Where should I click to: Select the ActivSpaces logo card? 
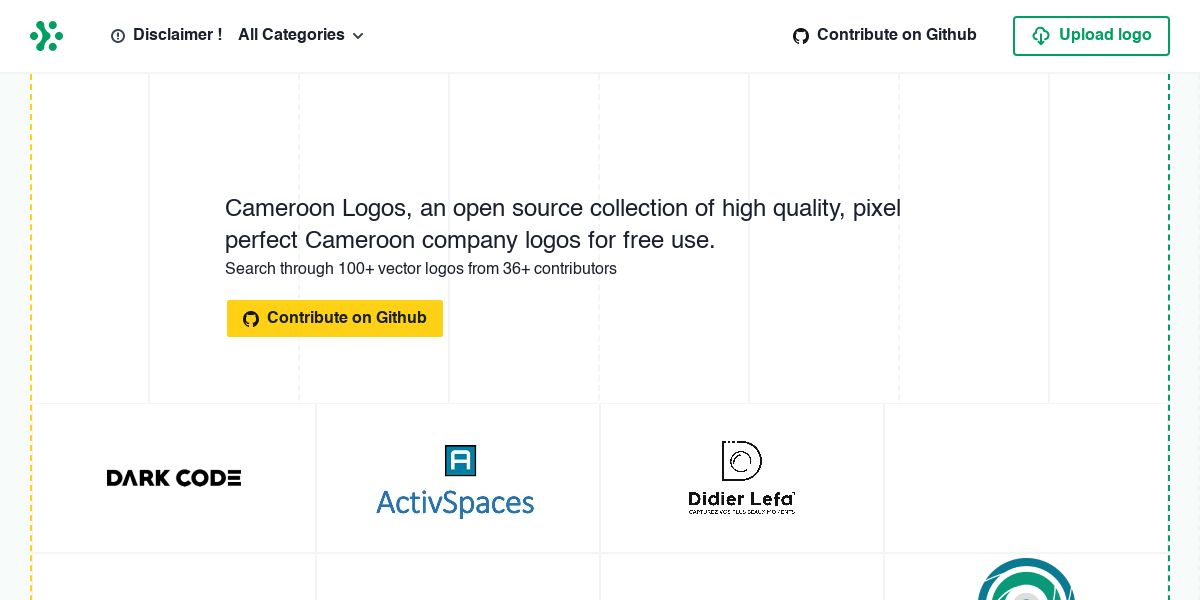458,478
